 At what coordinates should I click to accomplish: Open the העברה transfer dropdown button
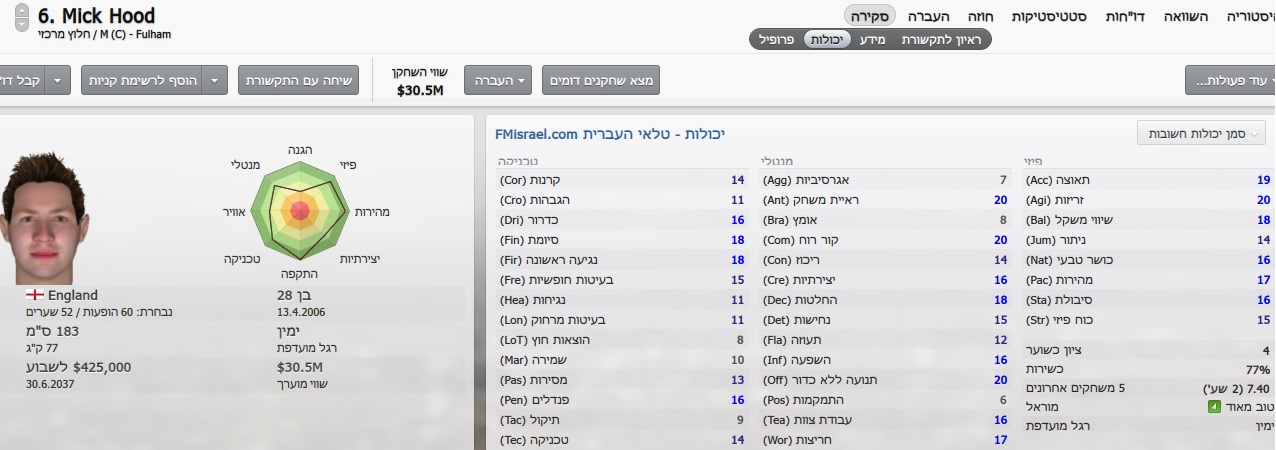[x=498, y=80]
